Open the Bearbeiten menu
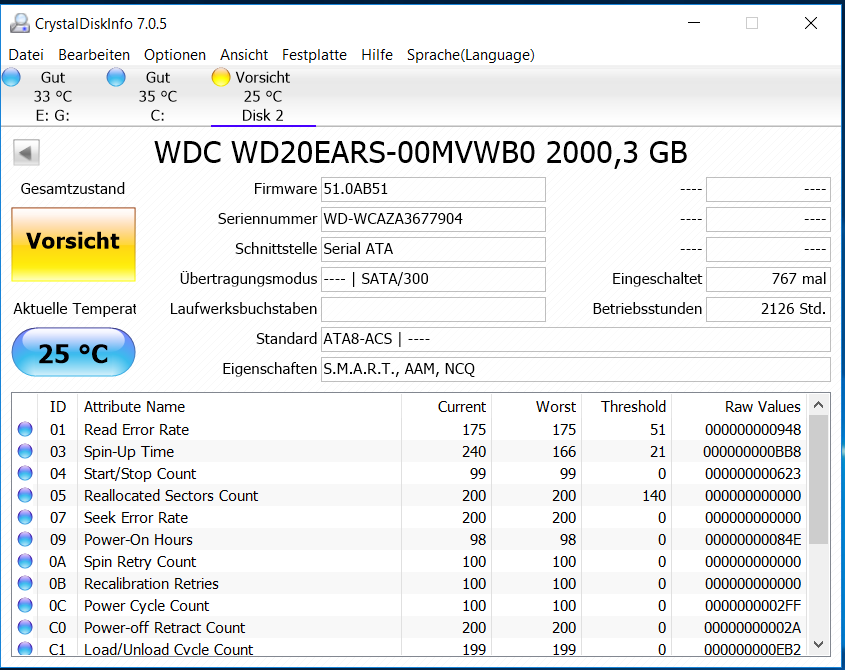The height and width of the screenshot is (670, 845). 94,55
